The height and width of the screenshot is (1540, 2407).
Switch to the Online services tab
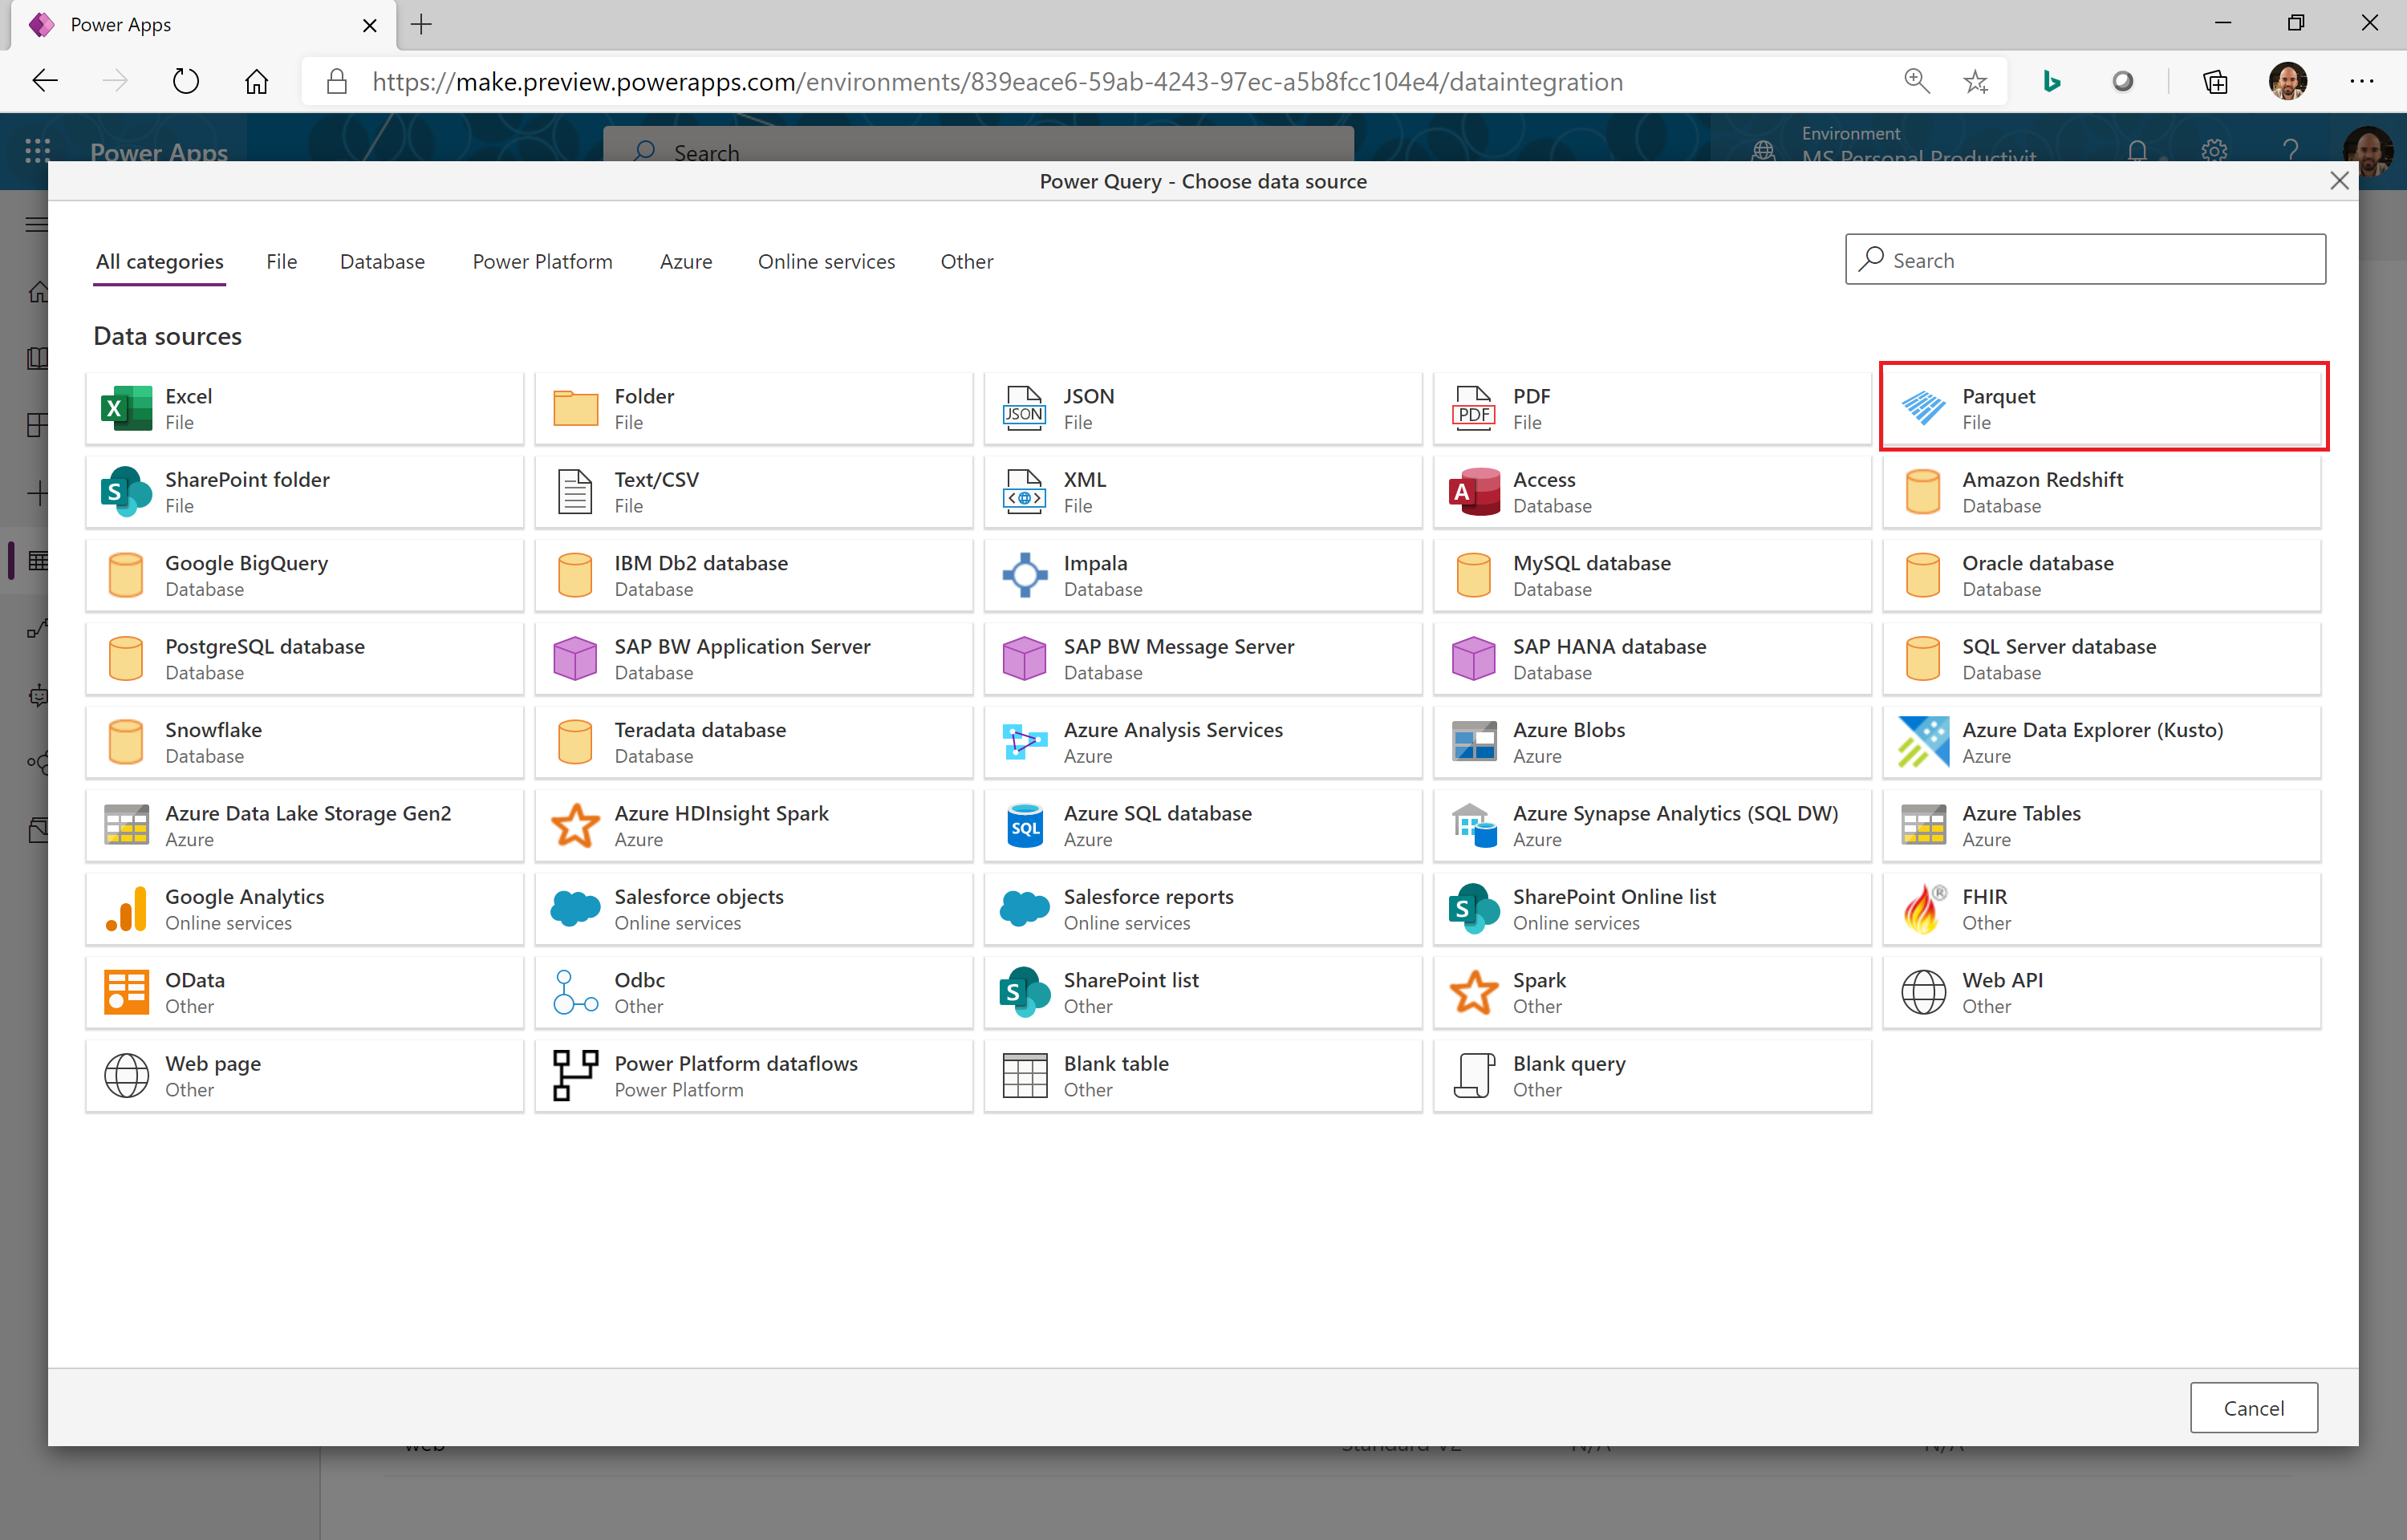click(826, 261)
